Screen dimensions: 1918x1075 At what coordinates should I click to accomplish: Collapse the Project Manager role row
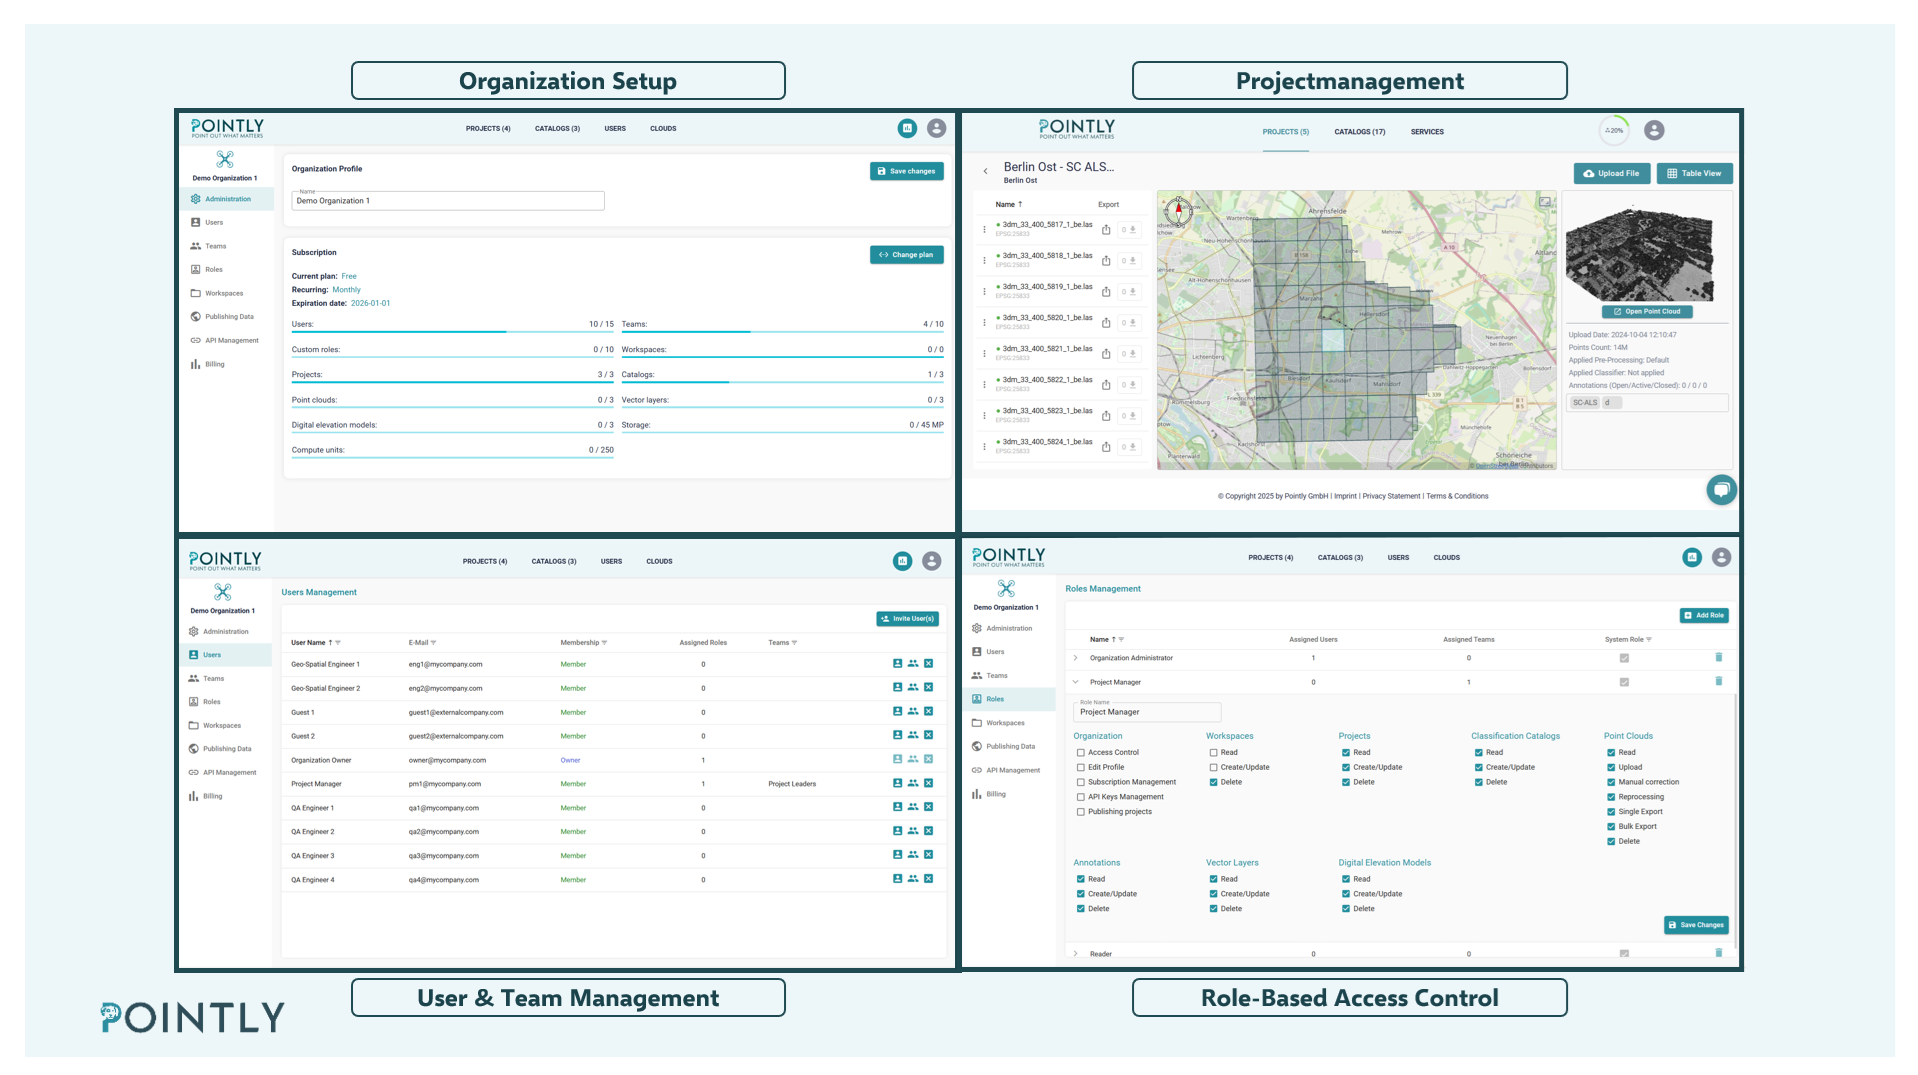point(1075,682)
